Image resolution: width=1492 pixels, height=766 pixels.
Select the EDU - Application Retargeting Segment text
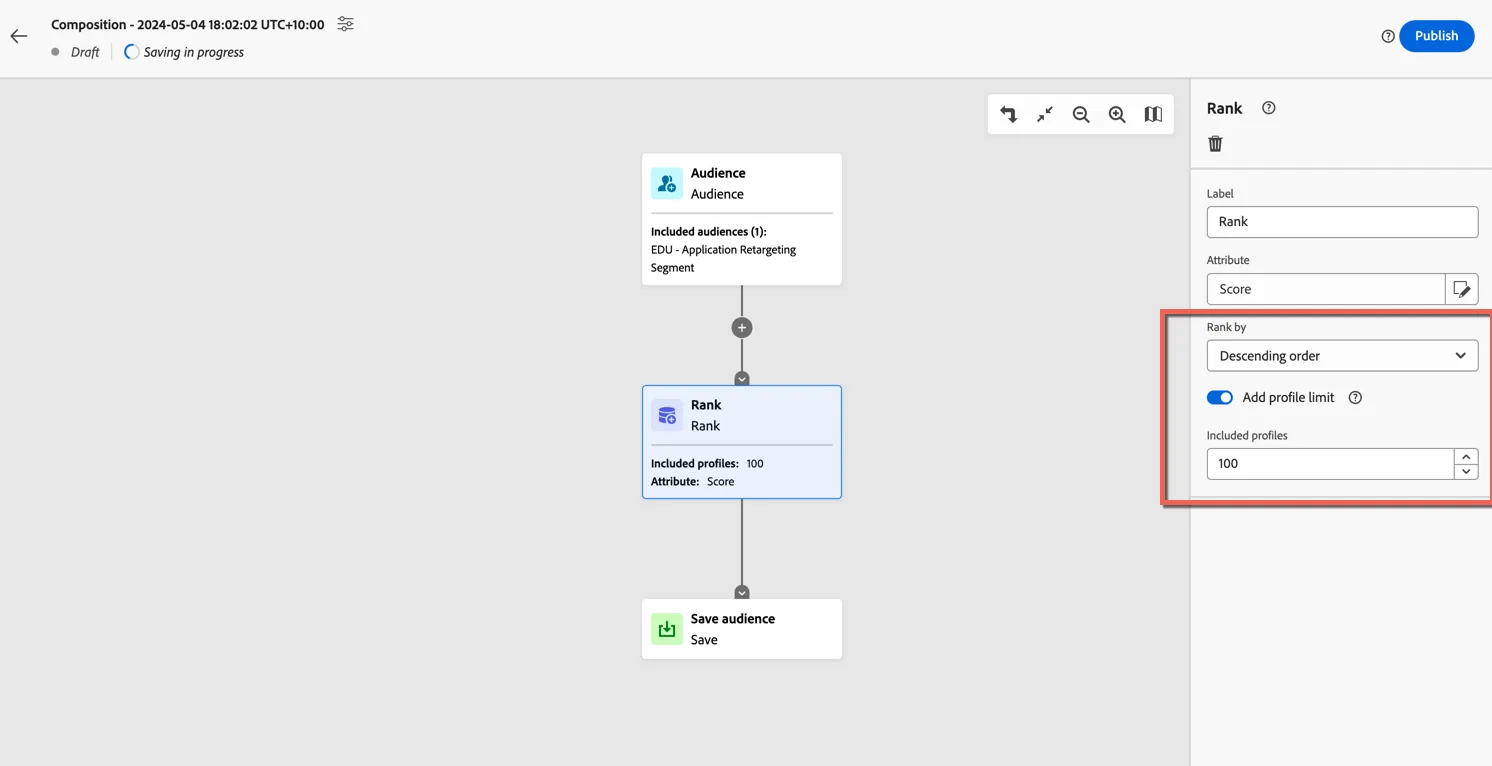(x=724, y=259)
